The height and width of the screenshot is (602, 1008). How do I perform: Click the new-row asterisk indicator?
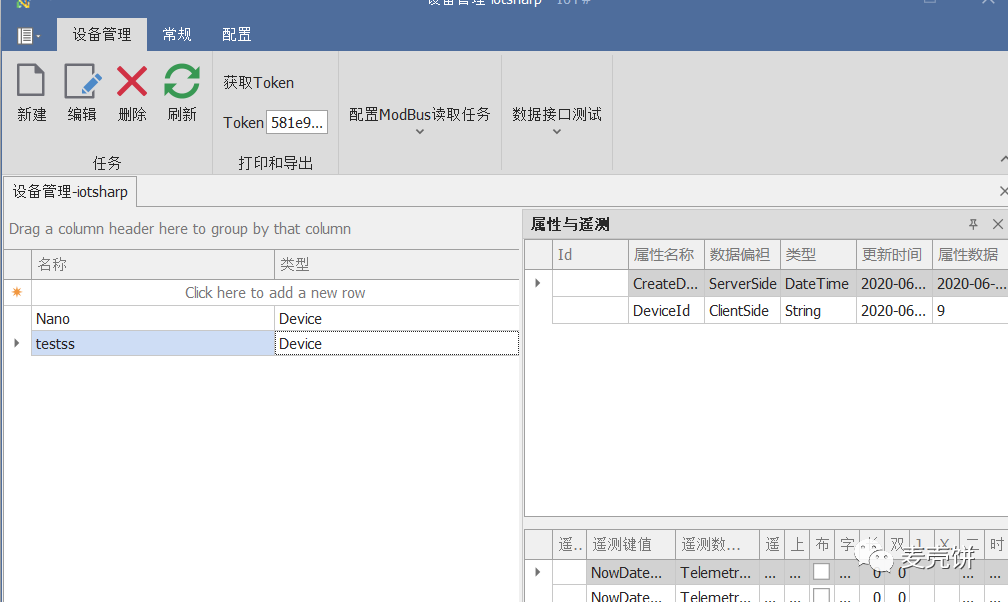tap(17, 293)
